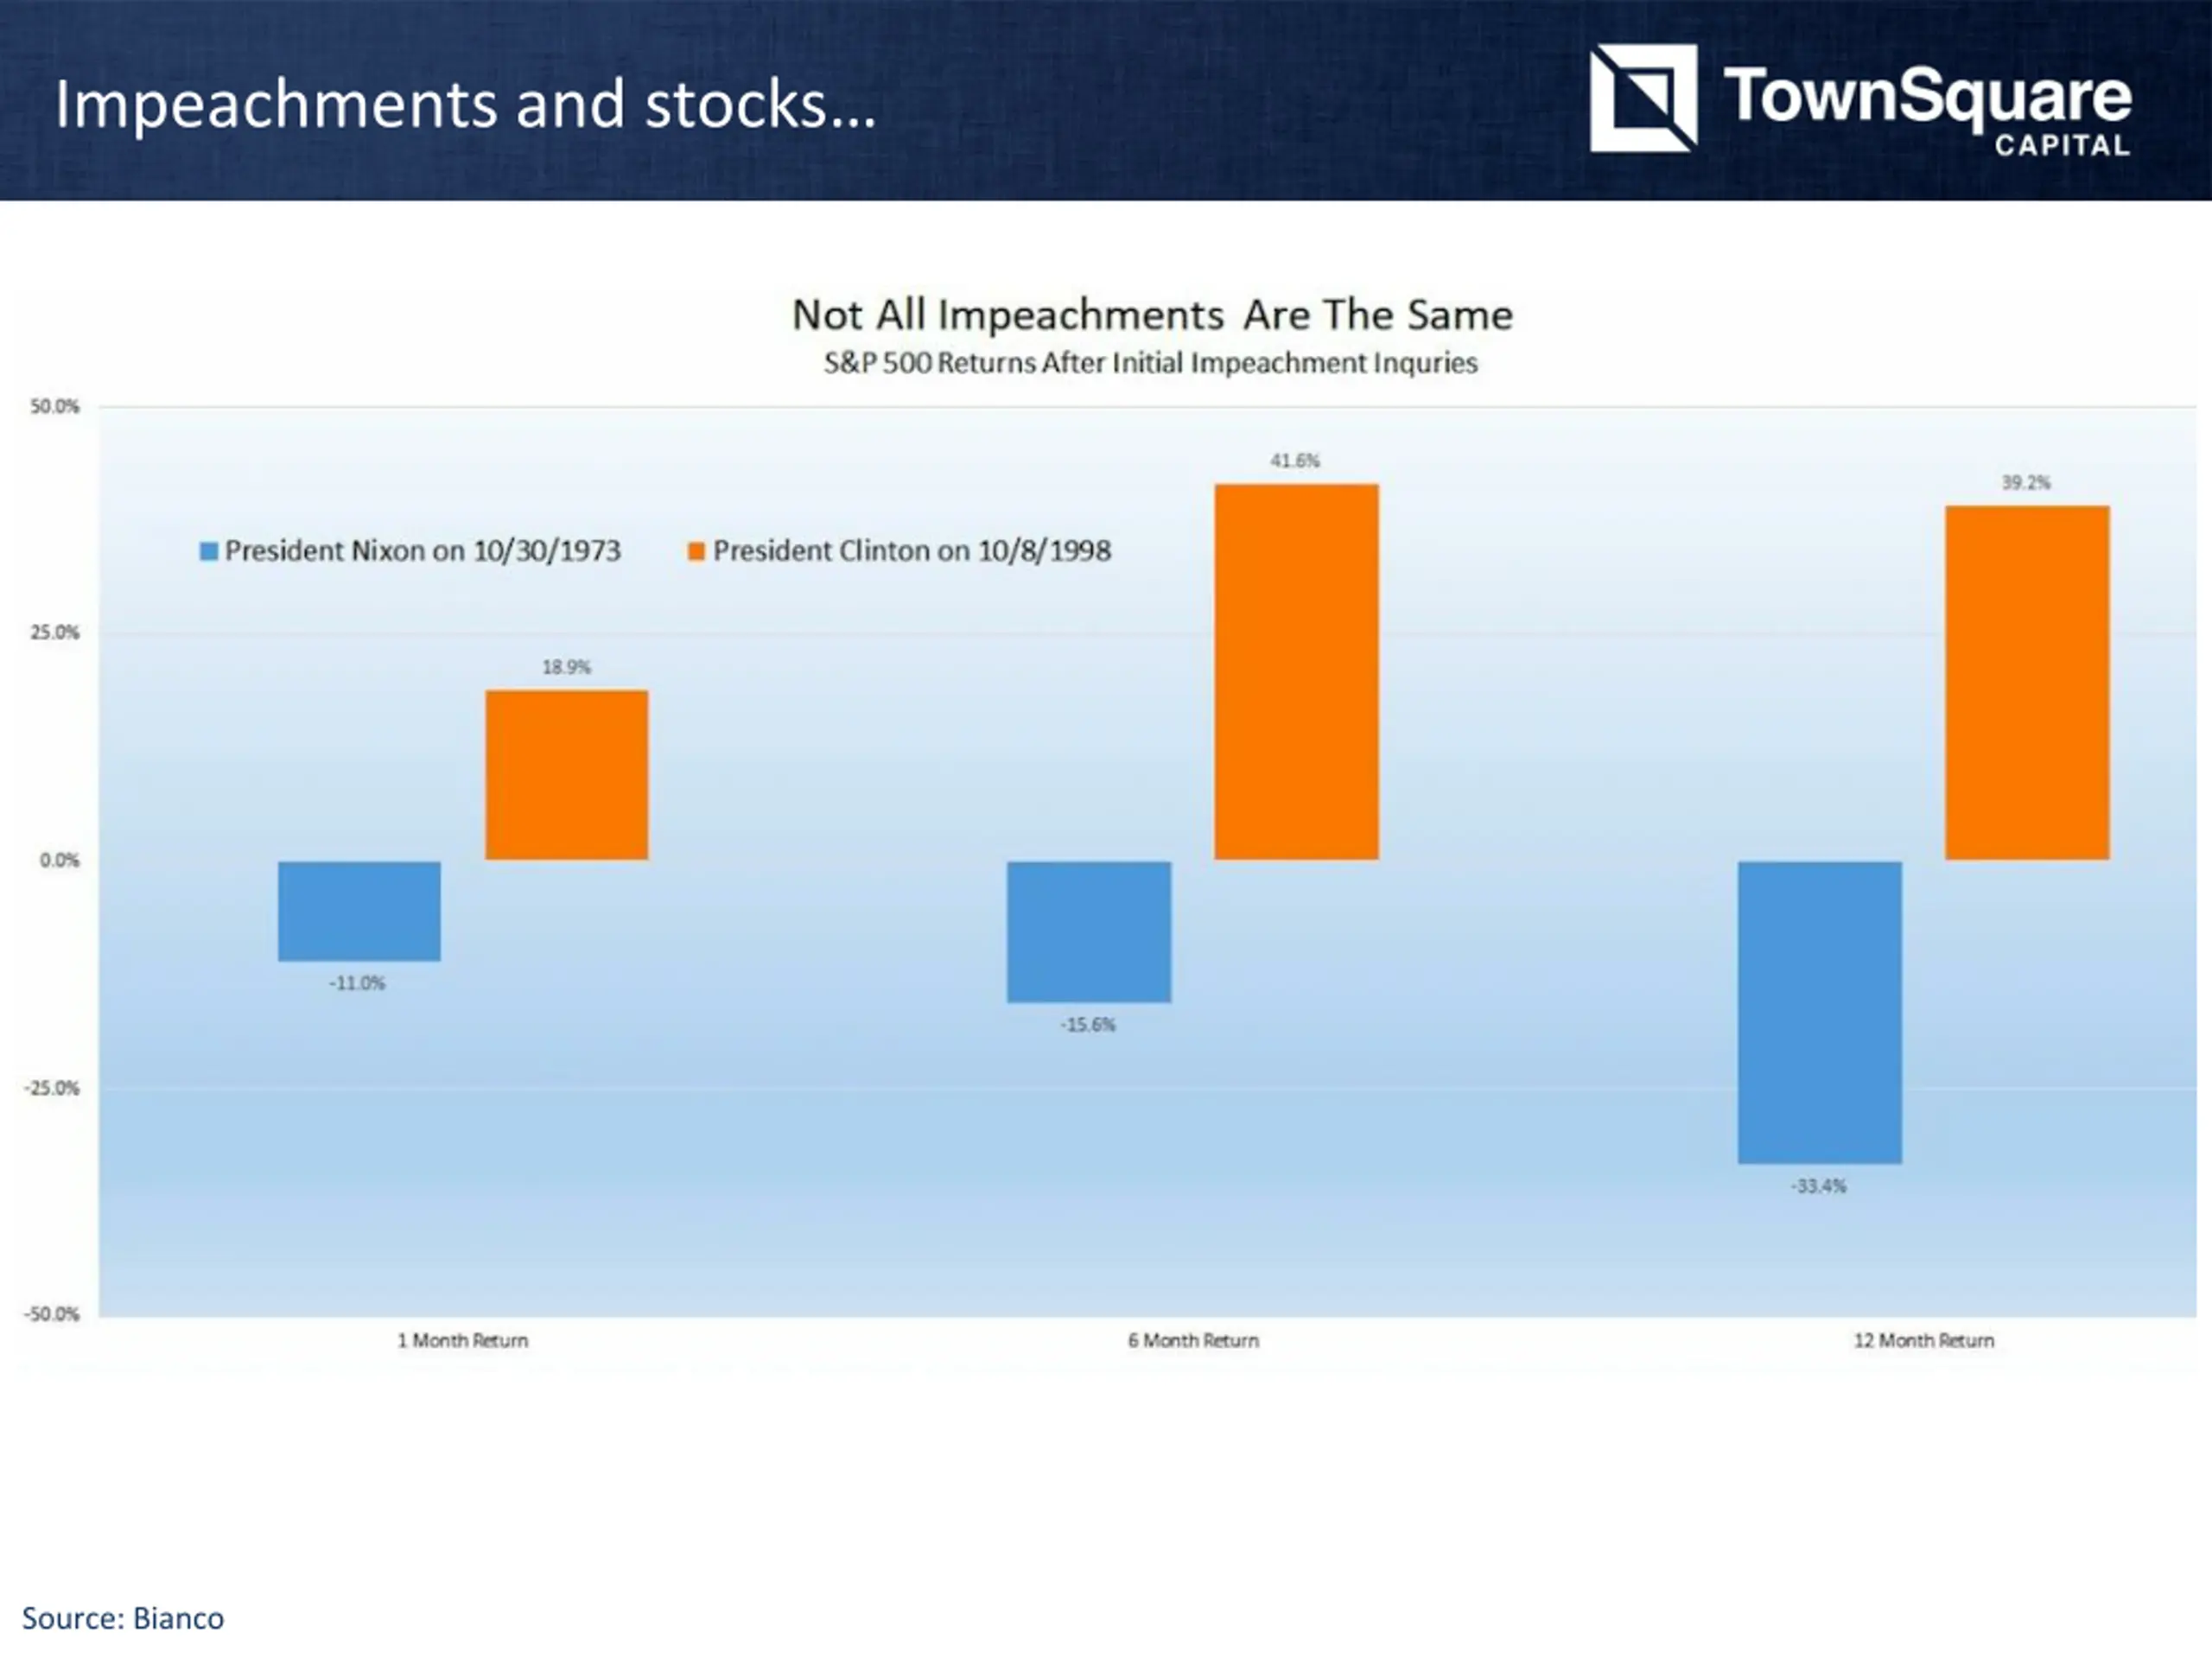Image resolution: width=2212 pixels, height=1659 pixels.
Task: Select the President Nixon on 10/30/1973 legend label
Action: [422, 551]
